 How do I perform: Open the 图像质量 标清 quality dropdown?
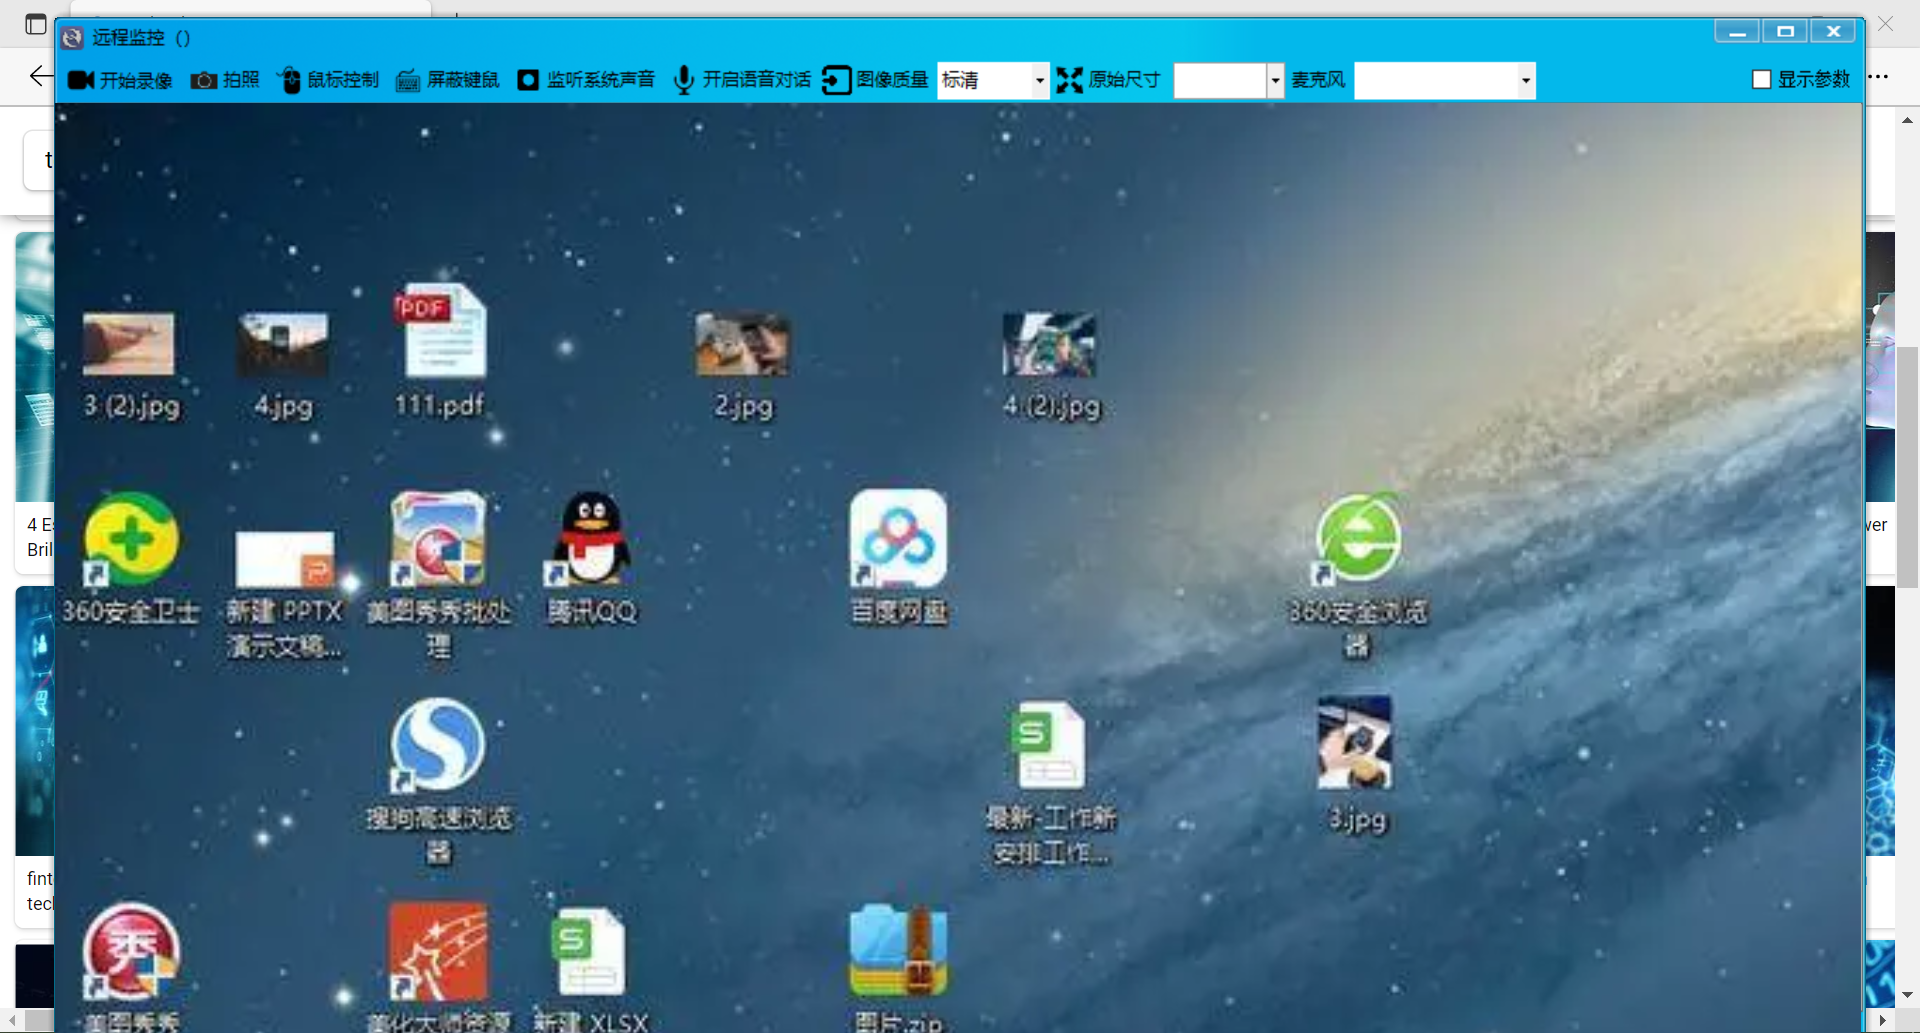click(x=1039, y=80)
